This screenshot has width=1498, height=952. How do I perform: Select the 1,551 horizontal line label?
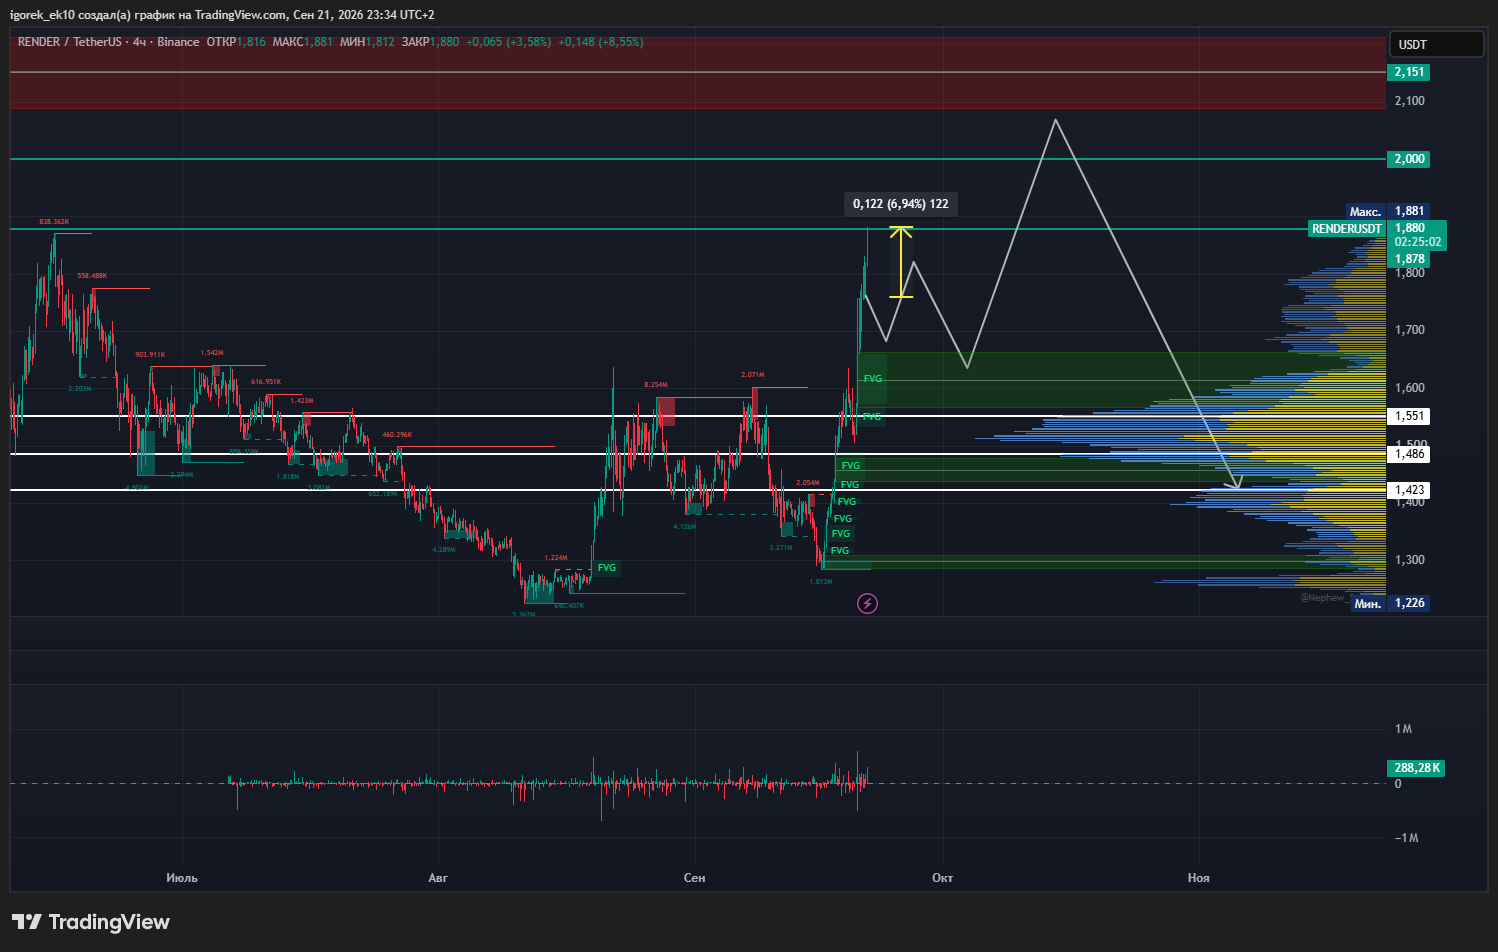pyautogui.click(x=1409, y=416)
